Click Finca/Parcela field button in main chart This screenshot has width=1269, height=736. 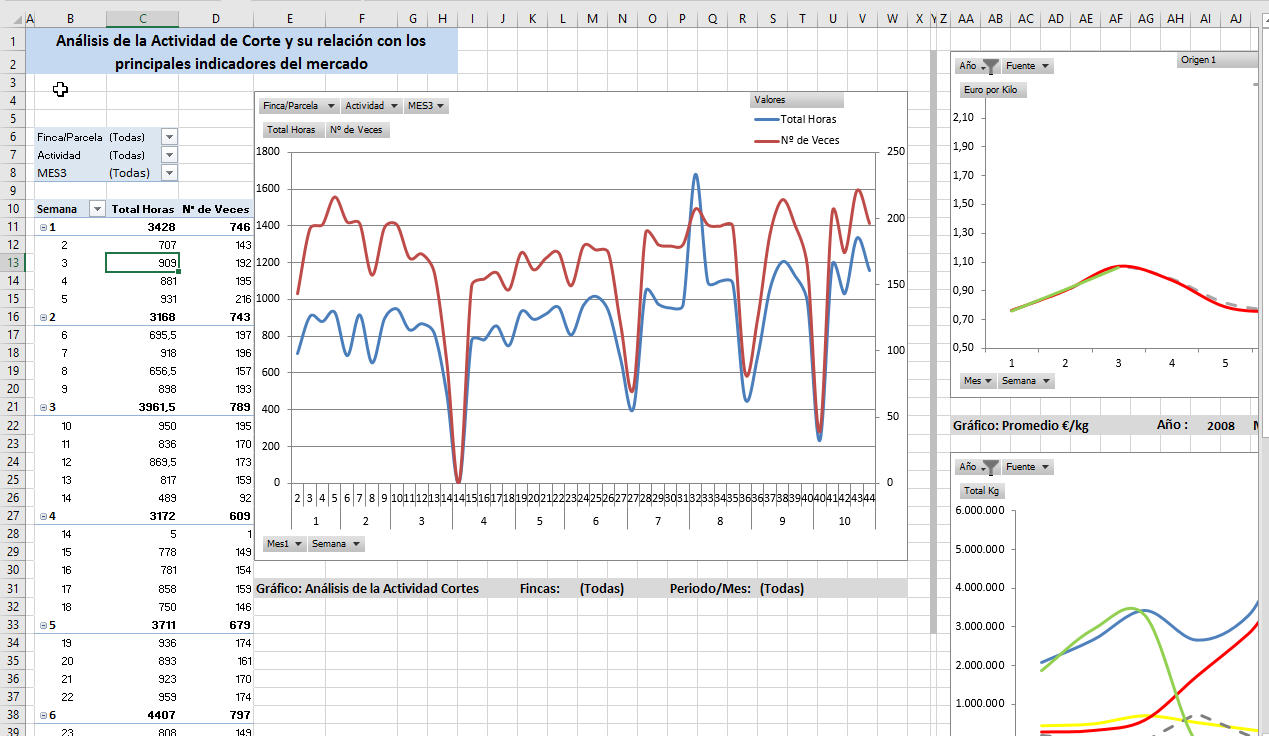(x=298, y=106)
